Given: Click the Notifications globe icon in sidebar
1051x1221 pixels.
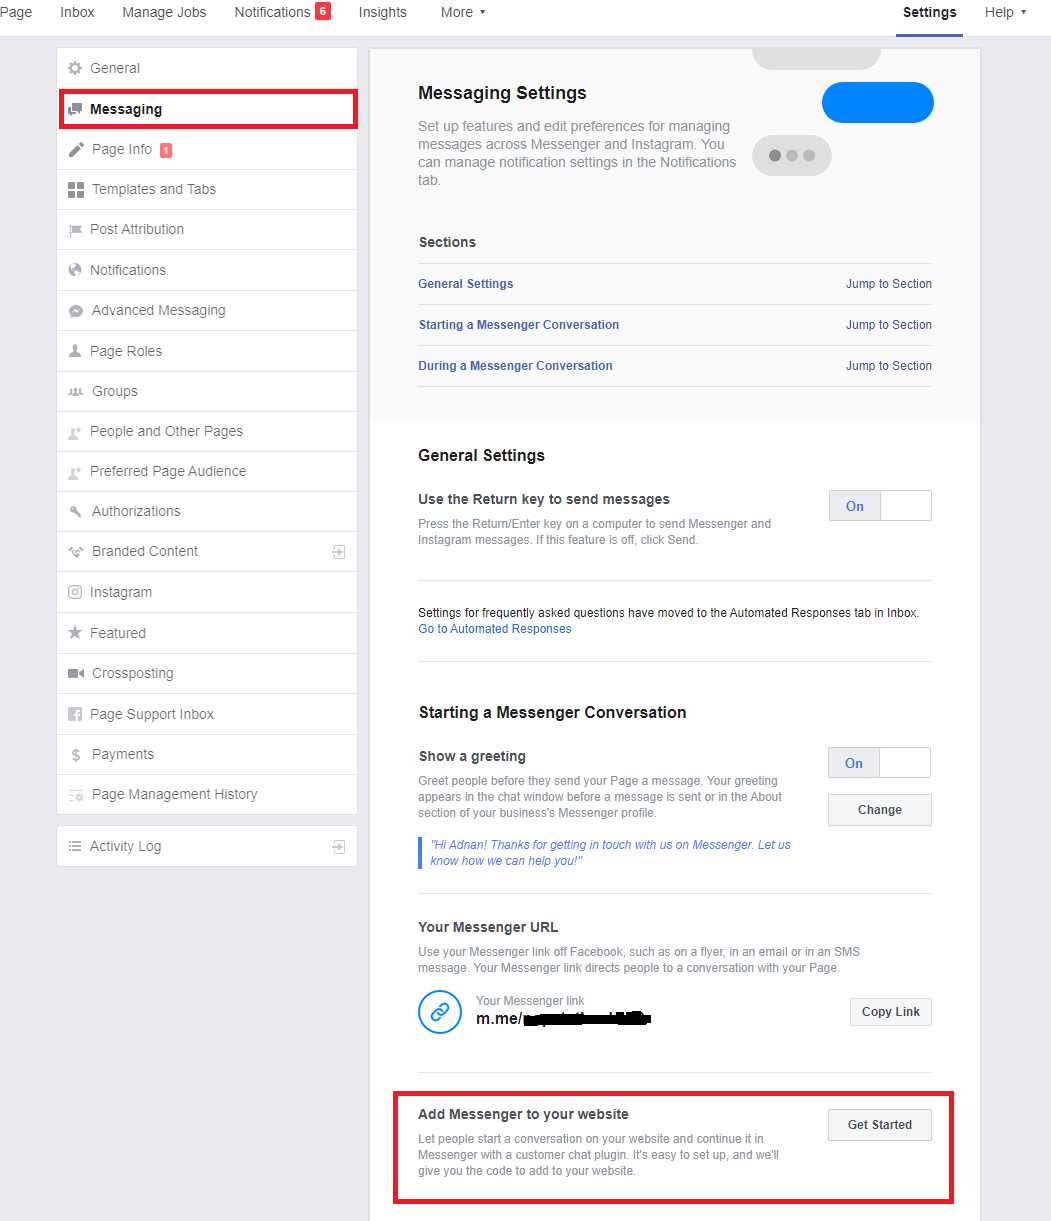Looking at the screenshot, I should tap(75, 270).
